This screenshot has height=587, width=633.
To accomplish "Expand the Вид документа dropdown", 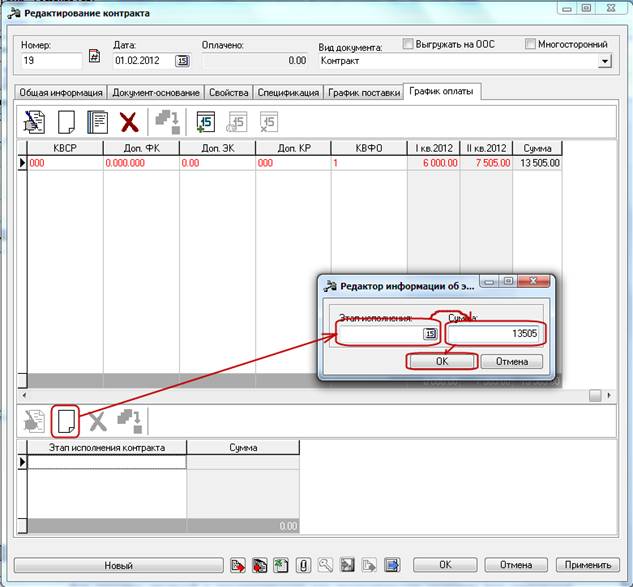I will pos(604,61).
